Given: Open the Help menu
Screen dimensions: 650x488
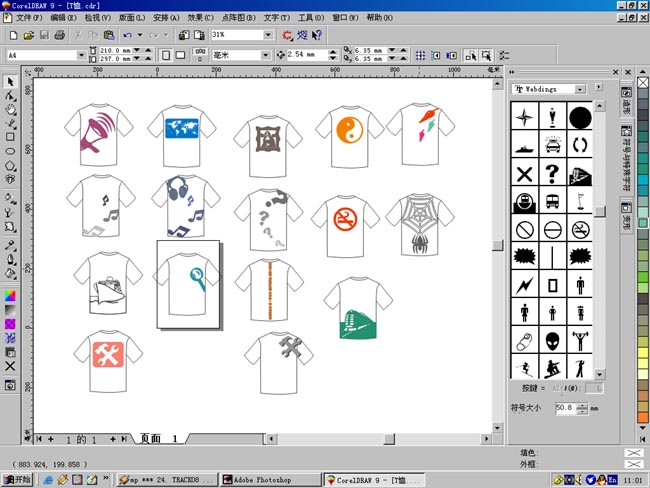Looking at the screenshot, I should tap(379, 17).
